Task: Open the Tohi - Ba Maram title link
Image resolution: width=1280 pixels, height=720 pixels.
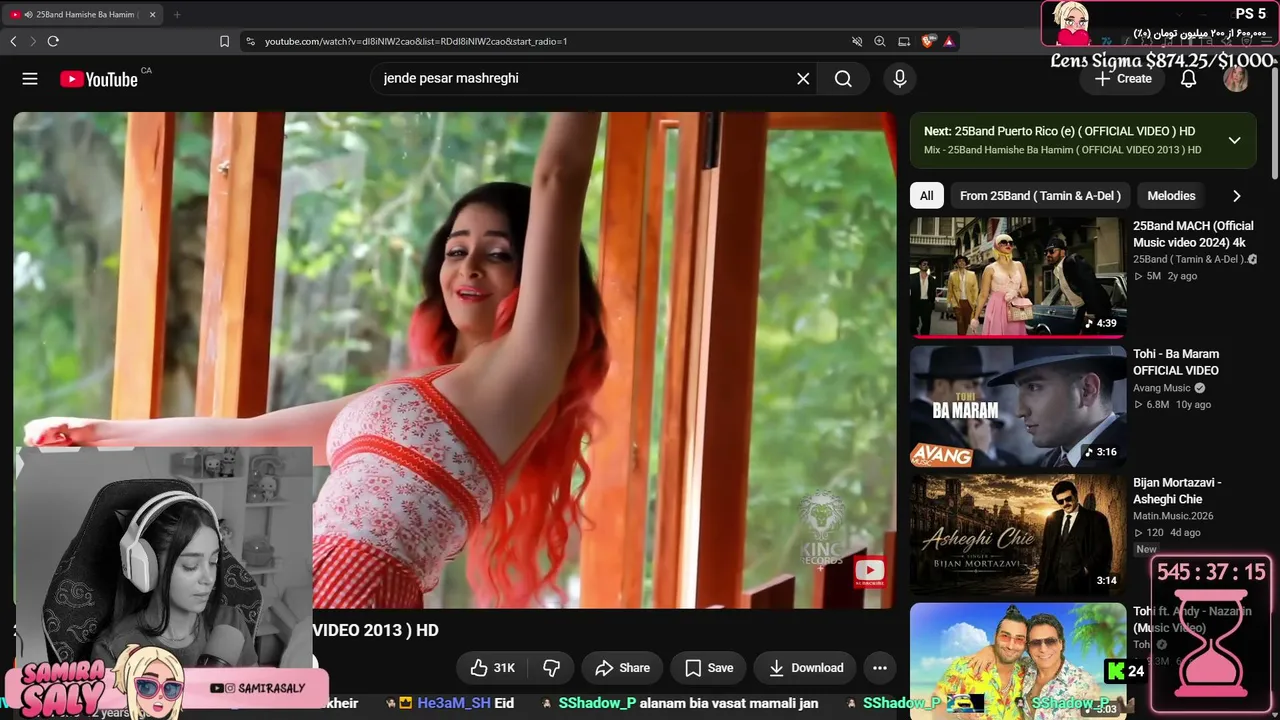Action: (1176, 362)
